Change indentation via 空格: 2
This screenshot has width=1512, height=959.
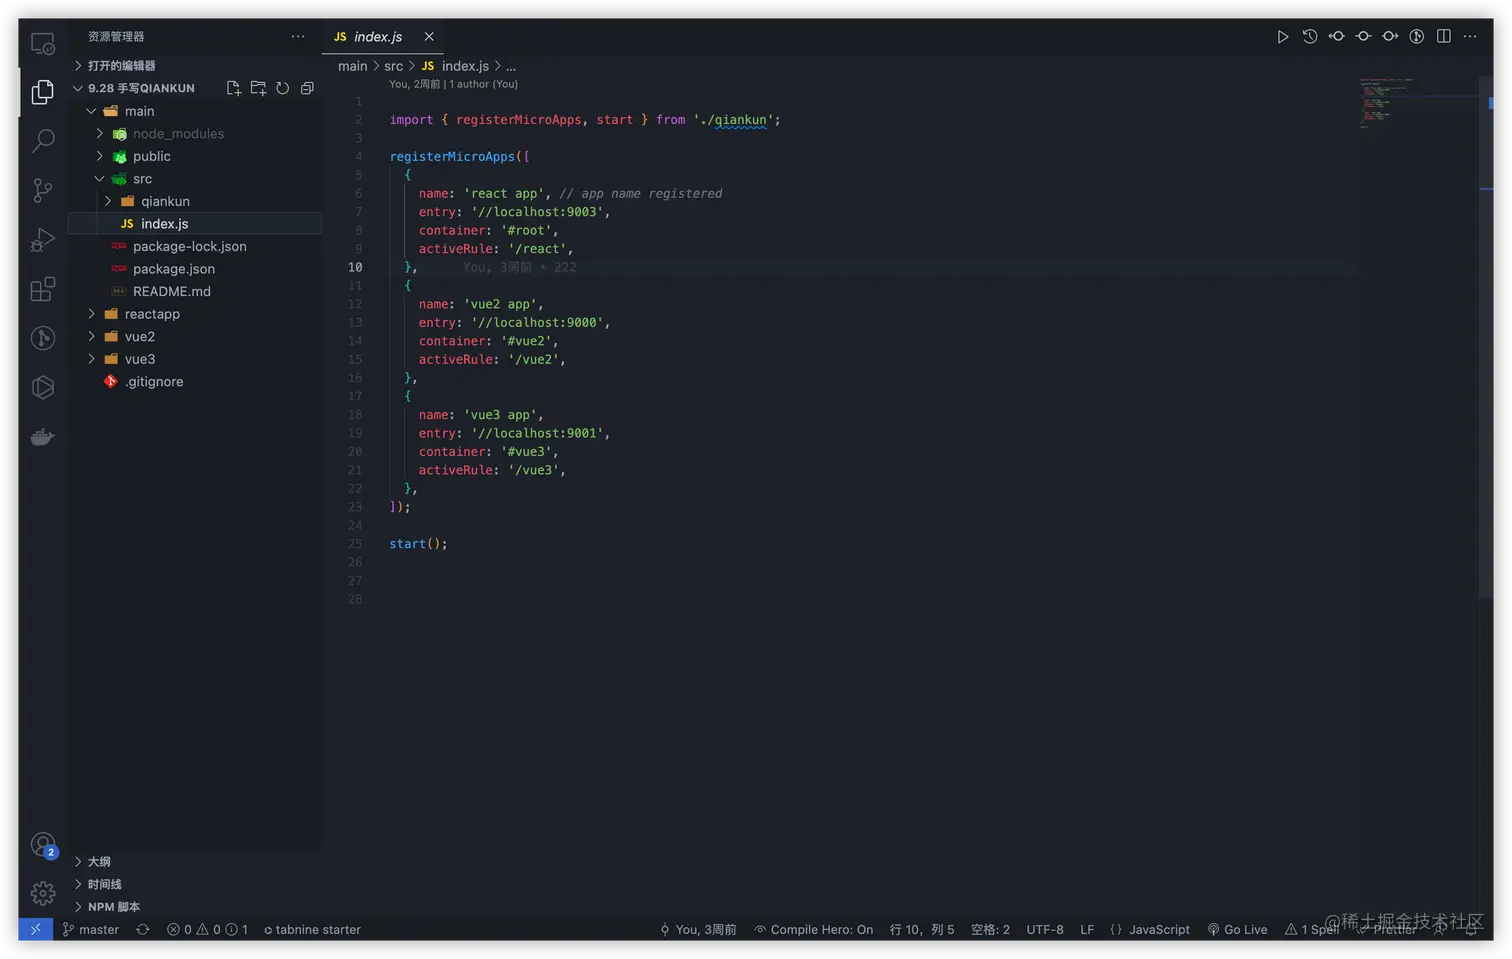(x=990, y=929)
